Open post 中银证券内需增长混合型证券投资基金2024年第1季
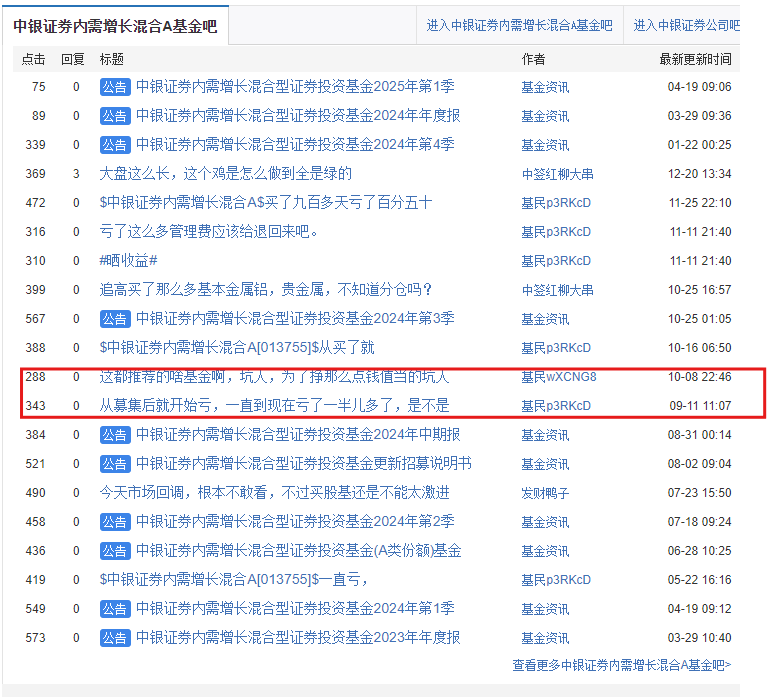The width and height of the screenshot is (767, 697). pos(295,608)
